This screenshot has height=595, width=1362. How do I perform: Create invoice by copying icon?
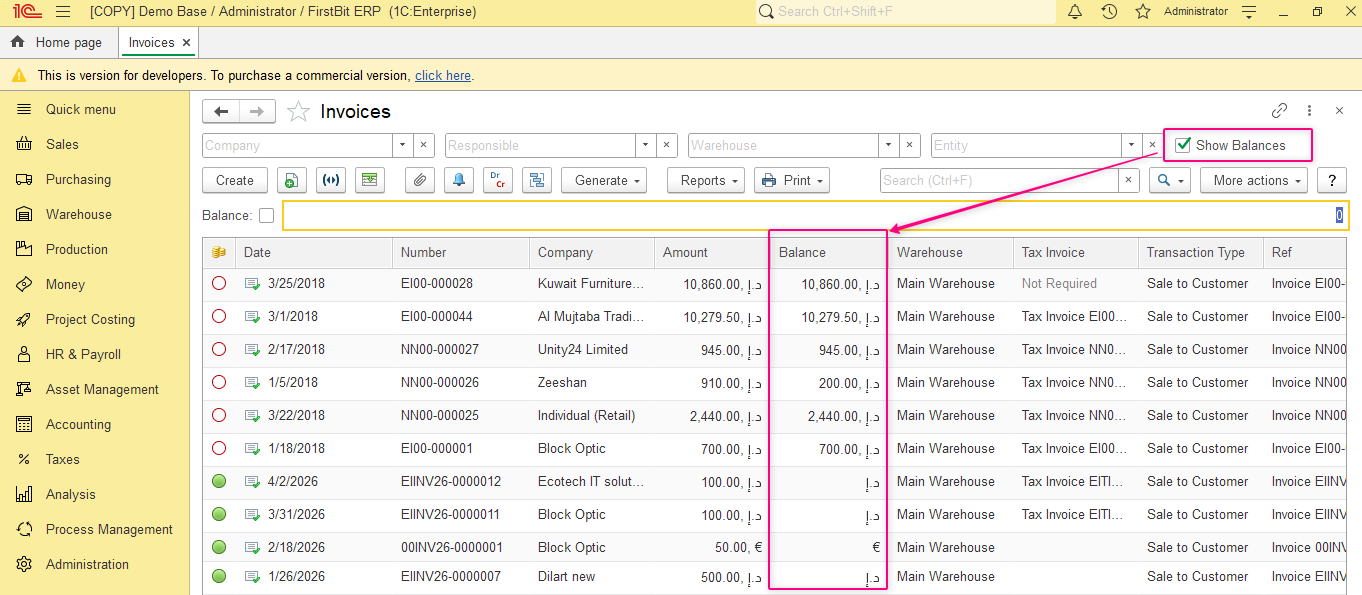click(x=291, y=180)
